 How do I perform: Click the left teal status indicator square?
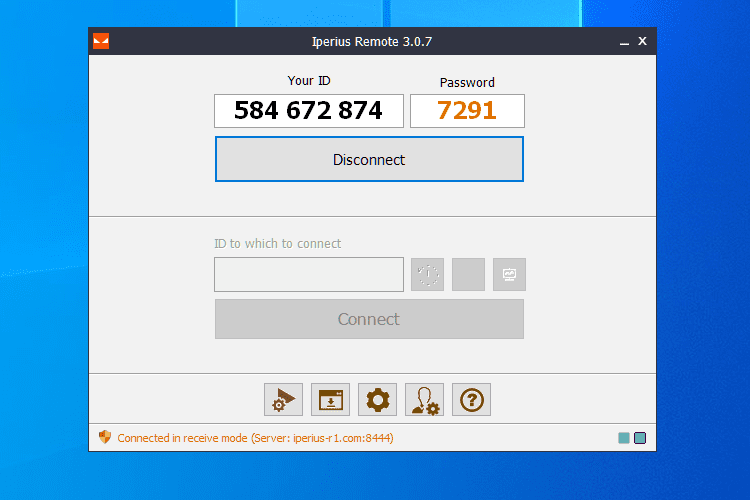tap(624, 438)
